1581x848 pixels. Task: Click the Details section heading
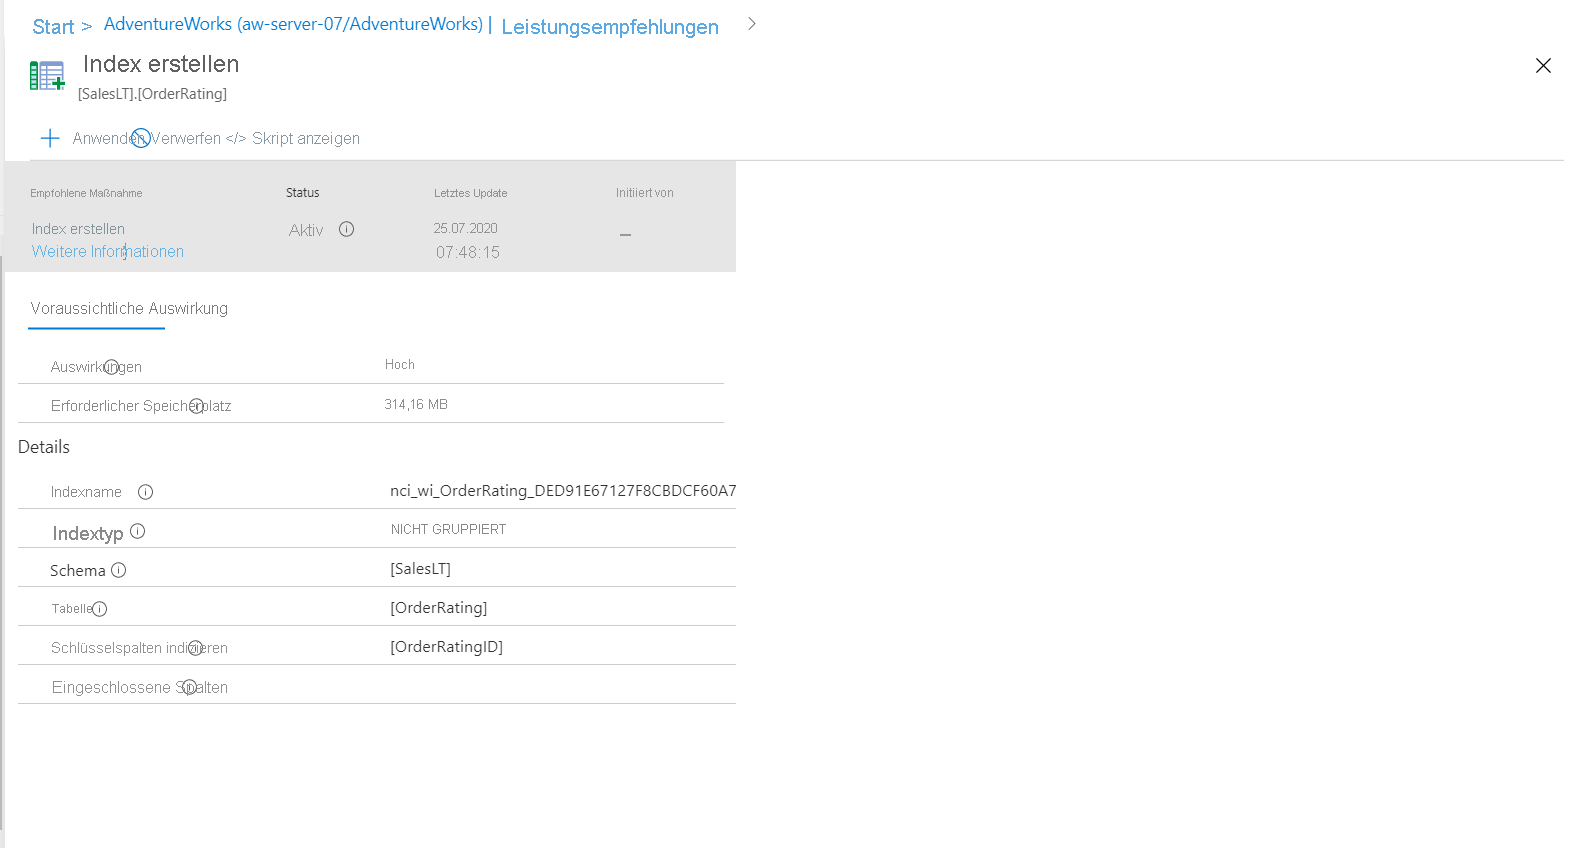coord(44,447)
